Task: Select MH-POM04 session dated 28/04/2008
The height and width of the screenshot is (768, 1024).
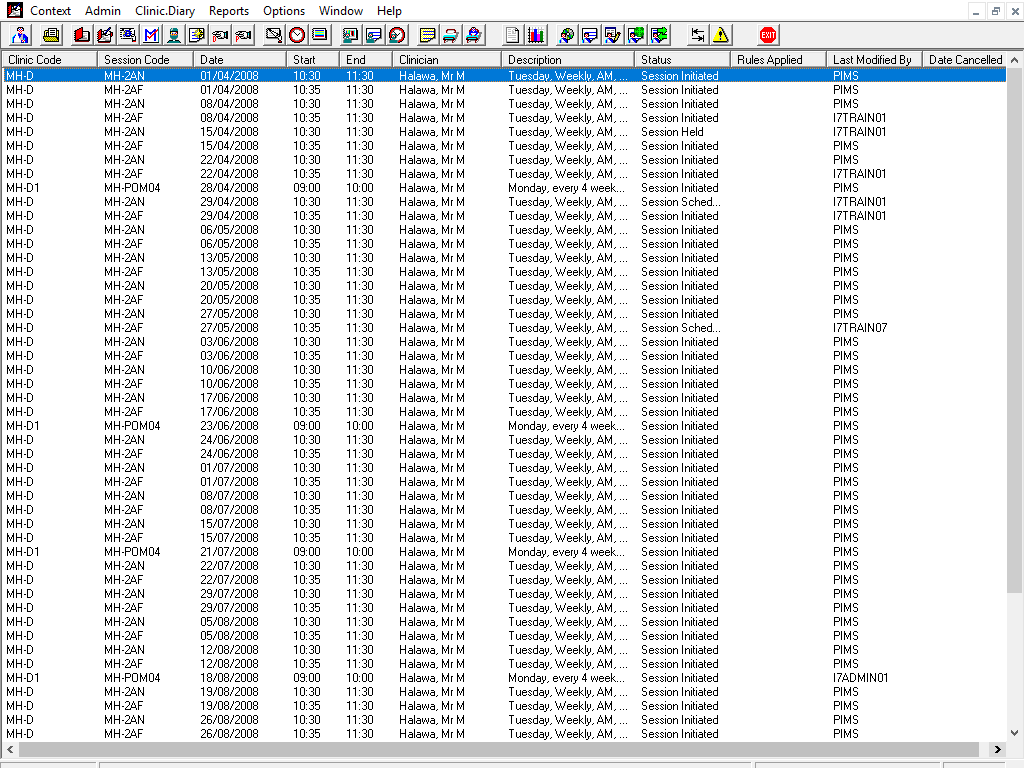Action: 504,188
